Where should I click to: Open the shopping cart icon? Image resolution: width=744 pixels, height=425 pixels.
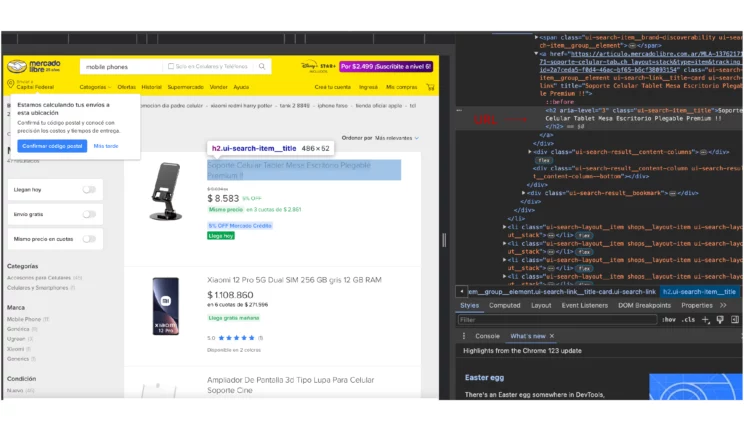430,87
